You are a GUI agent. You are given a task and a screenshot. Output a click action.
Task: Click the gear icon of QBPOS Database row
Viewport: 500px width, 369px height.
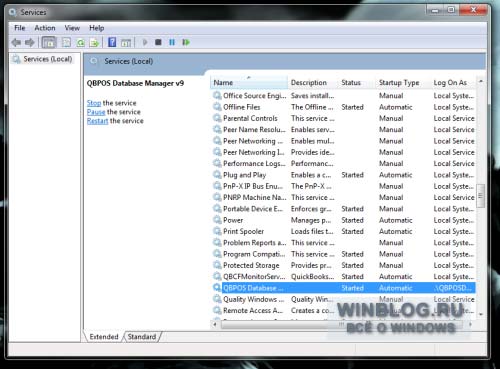point(217,288)
